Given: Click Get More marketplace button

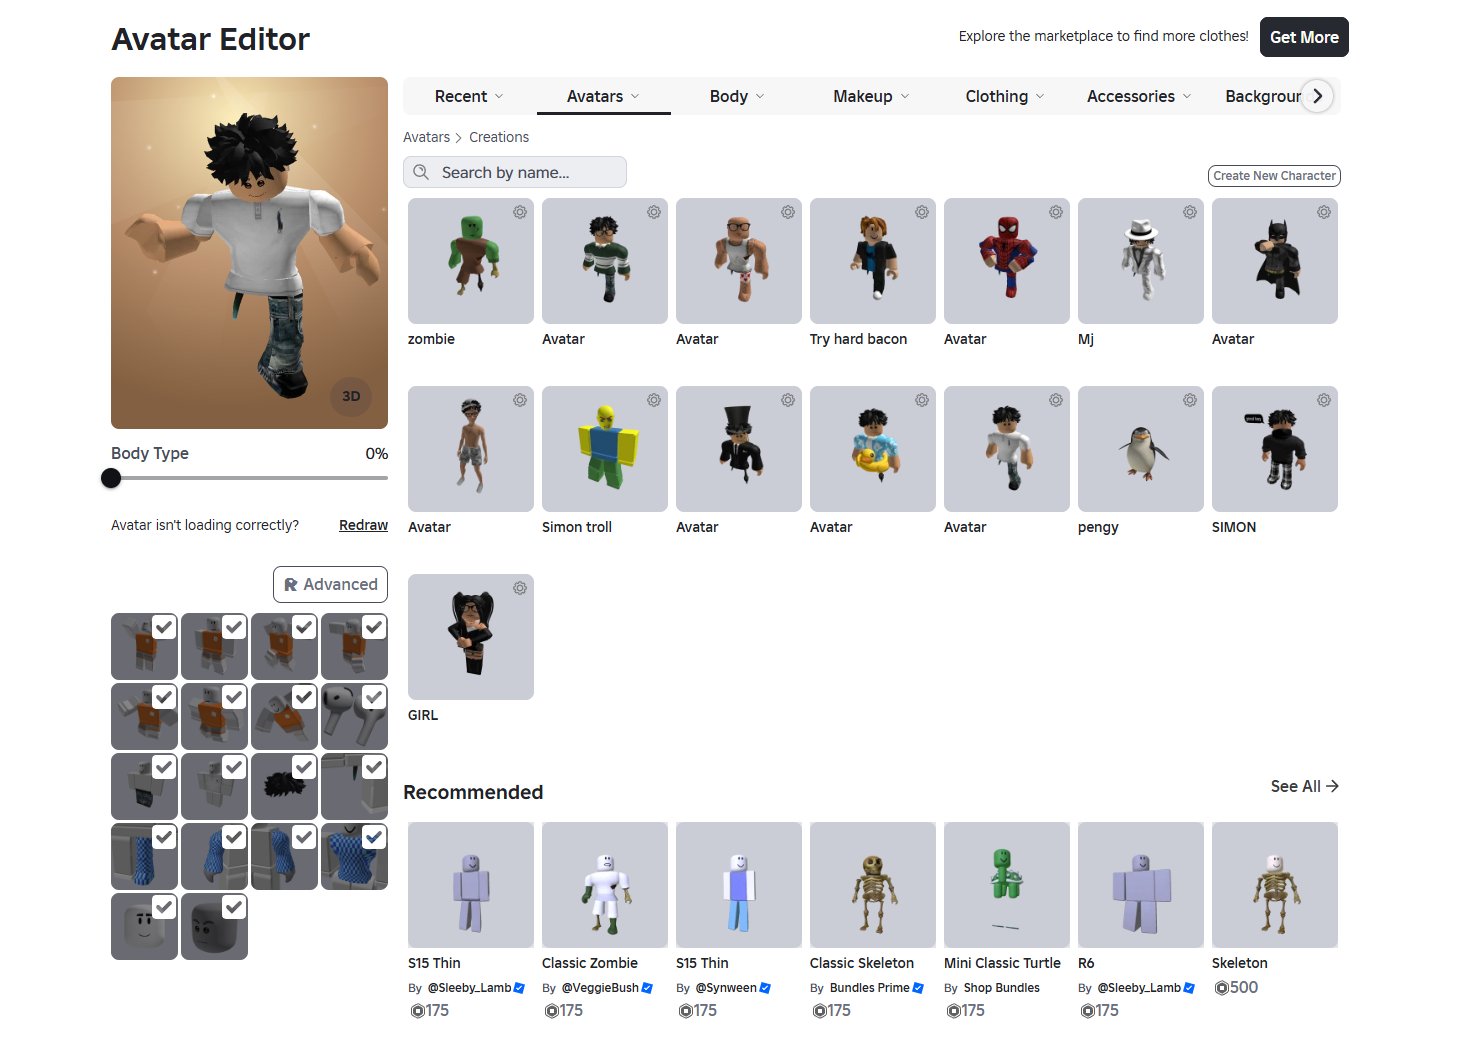Looking at the screenshot, I should [1304, 37].
